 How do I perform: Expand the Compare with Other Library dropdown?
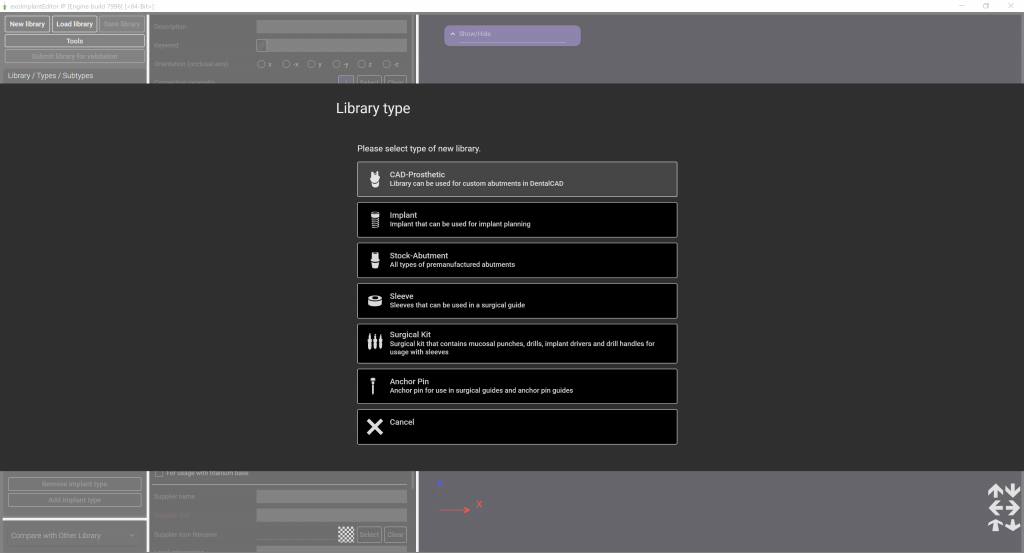coord(133,536)
